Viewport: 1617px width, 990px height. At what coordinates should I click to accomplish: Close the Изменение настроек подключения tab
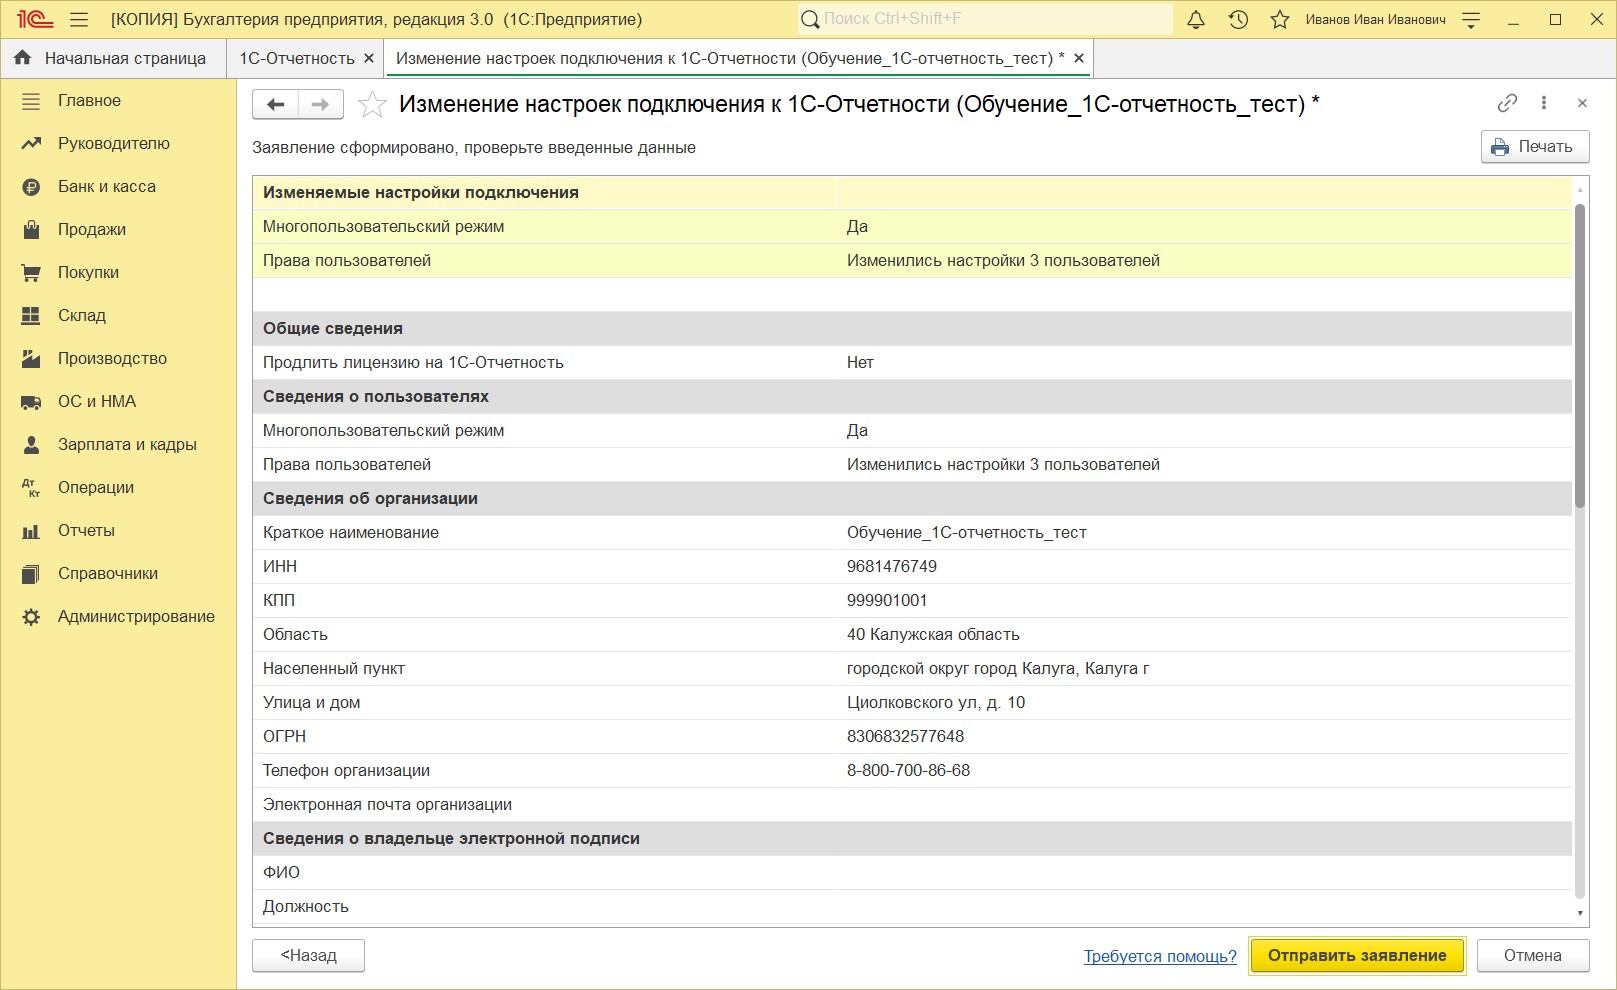[x=1079, y=59]
